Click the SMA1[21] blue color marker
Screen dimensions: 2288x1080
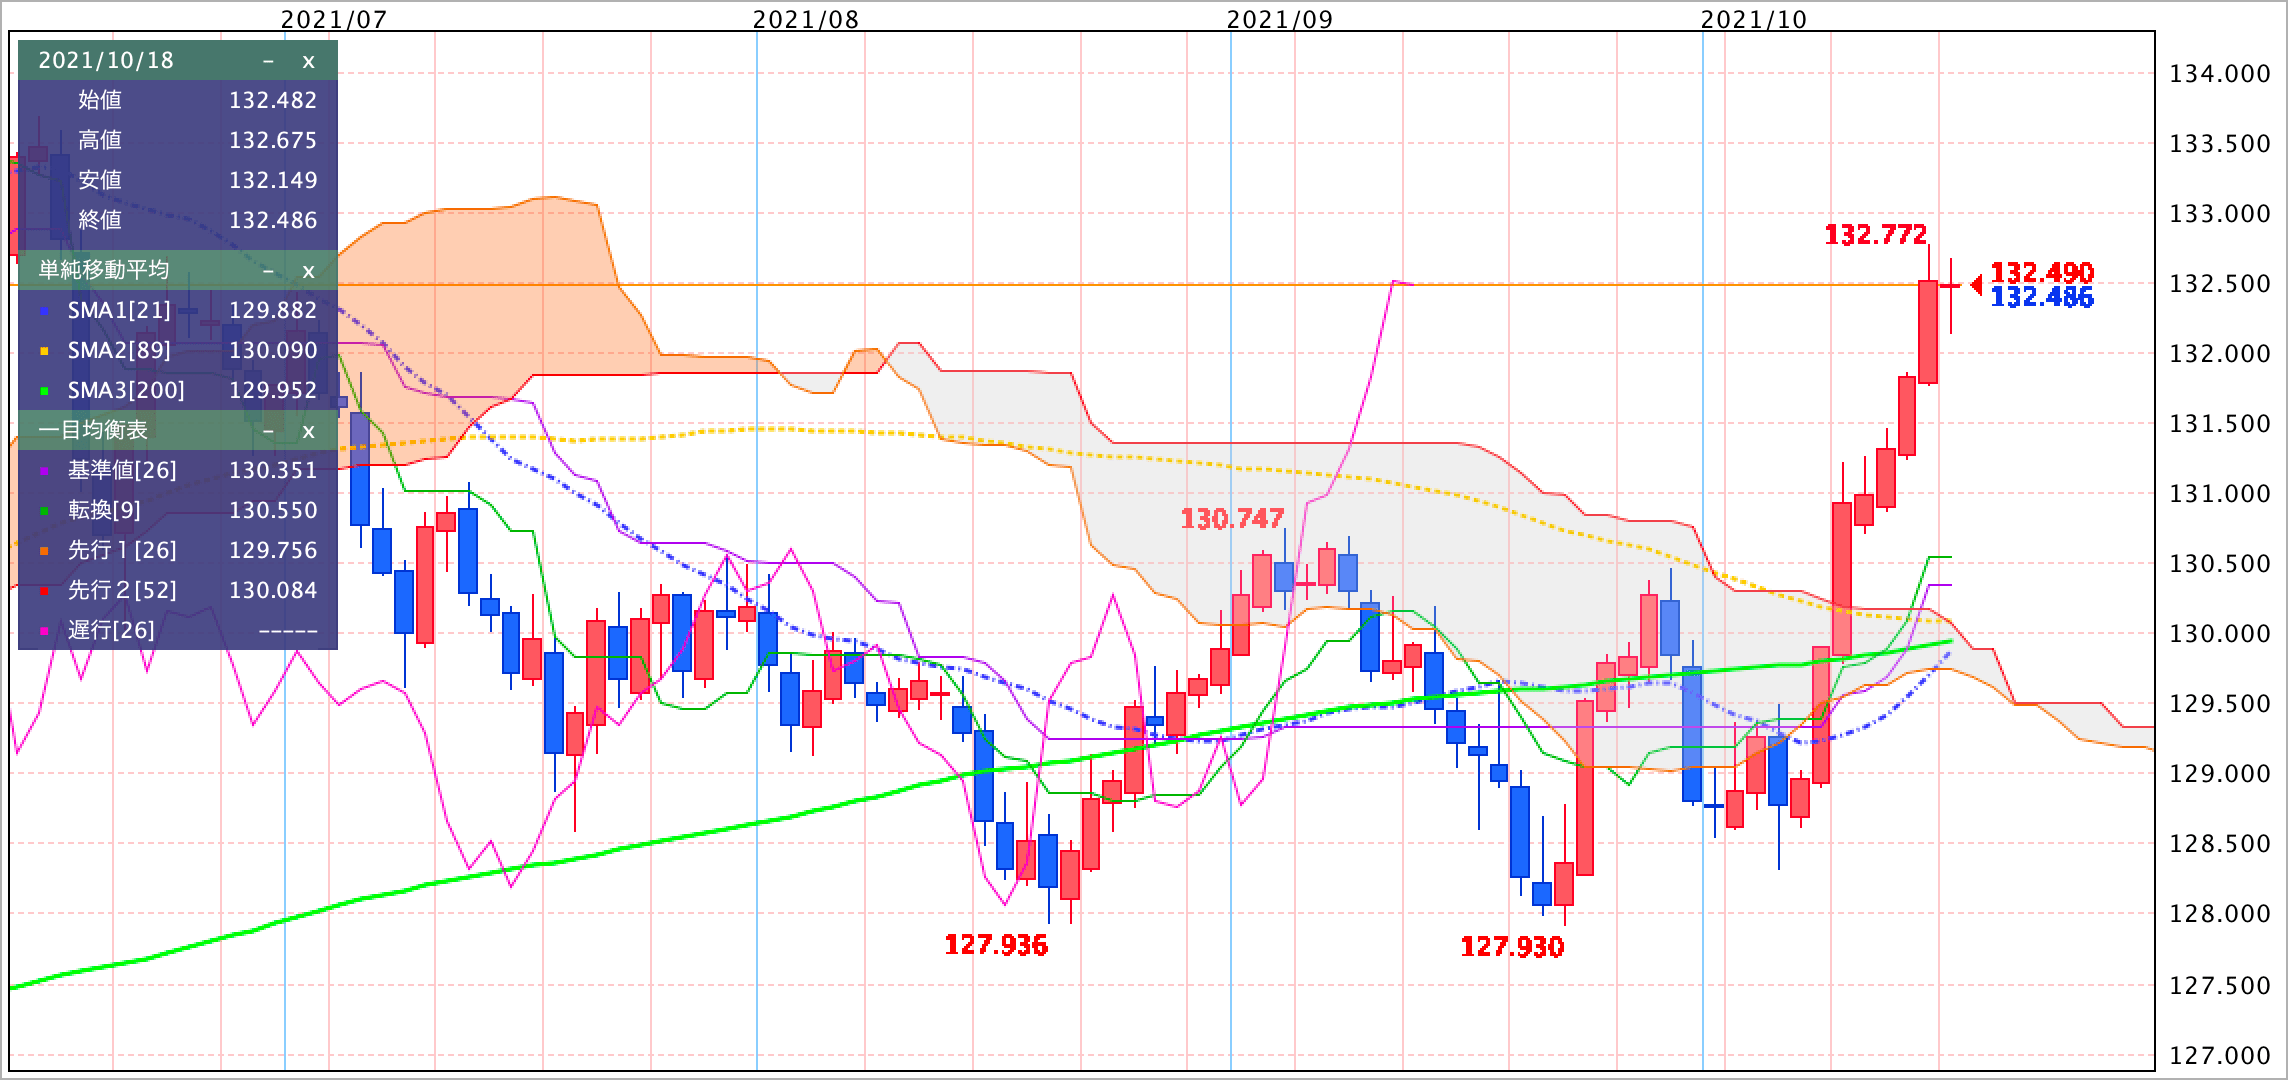coord(43,312)
